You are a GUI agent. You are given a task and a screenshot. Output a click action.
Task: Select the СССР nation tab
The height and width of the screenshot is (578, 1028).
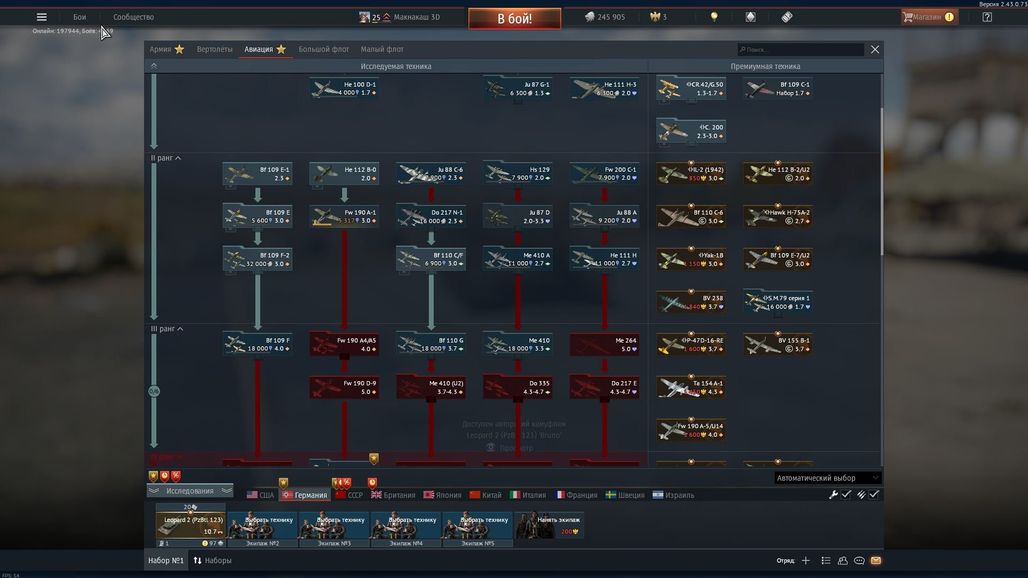tap(349, 495)
